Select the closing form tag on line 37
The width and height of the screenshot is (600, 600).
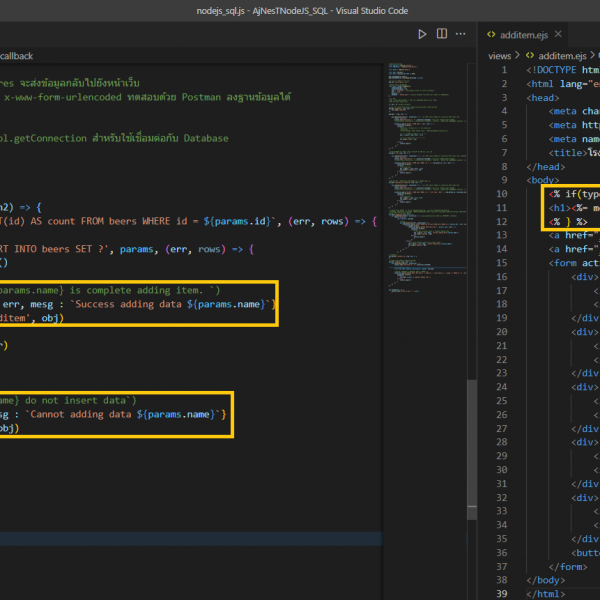coord(567,566)
